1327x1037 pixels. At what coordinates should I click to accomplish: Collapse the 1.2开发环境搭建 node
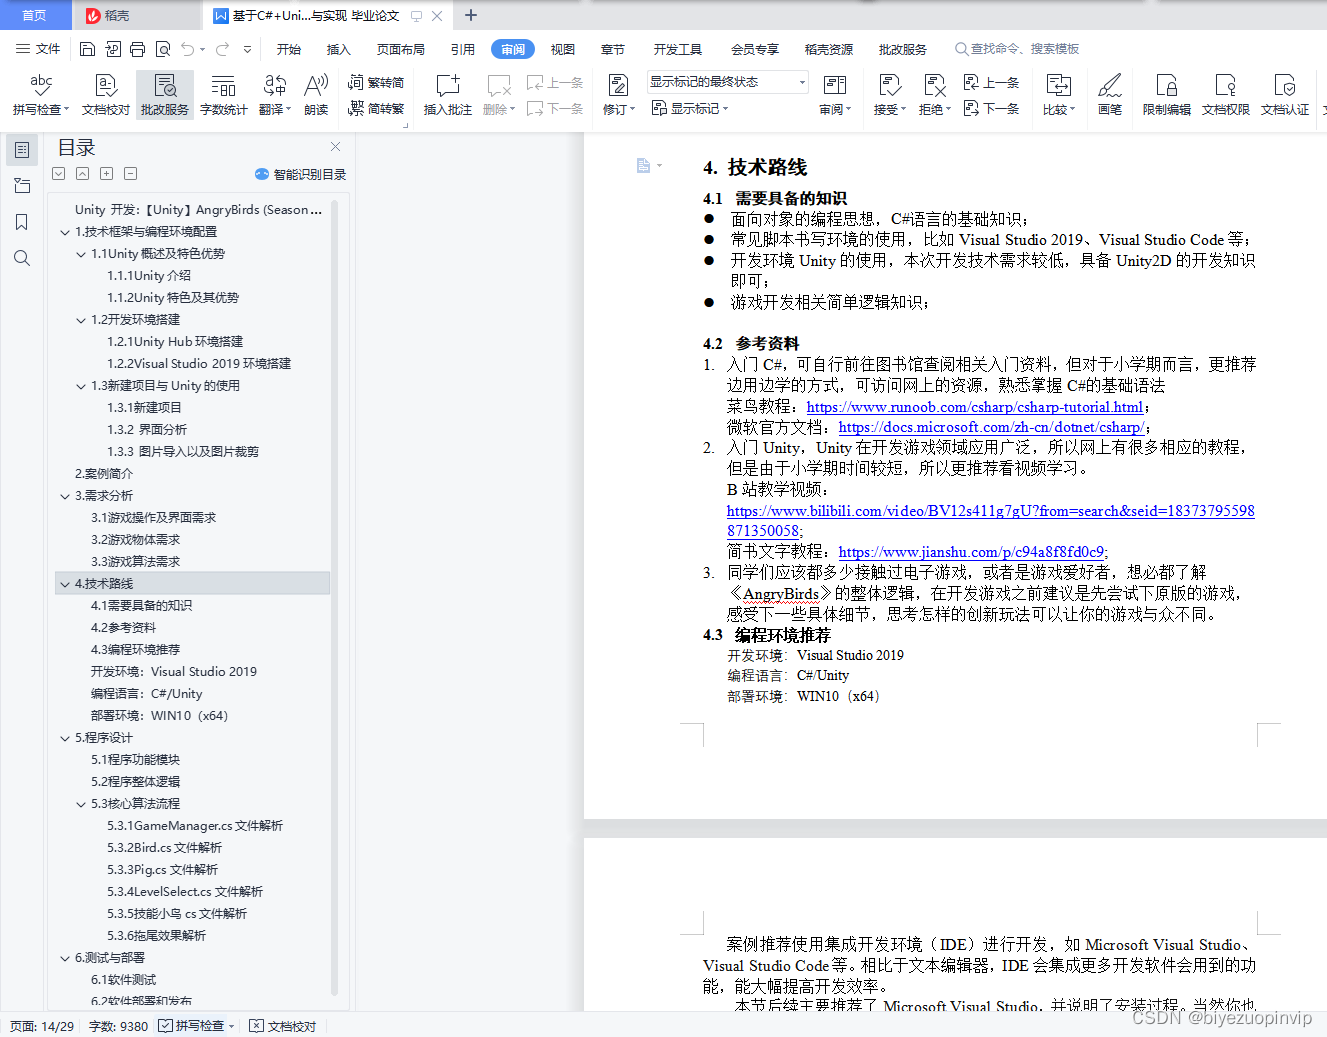coord(81,320)
